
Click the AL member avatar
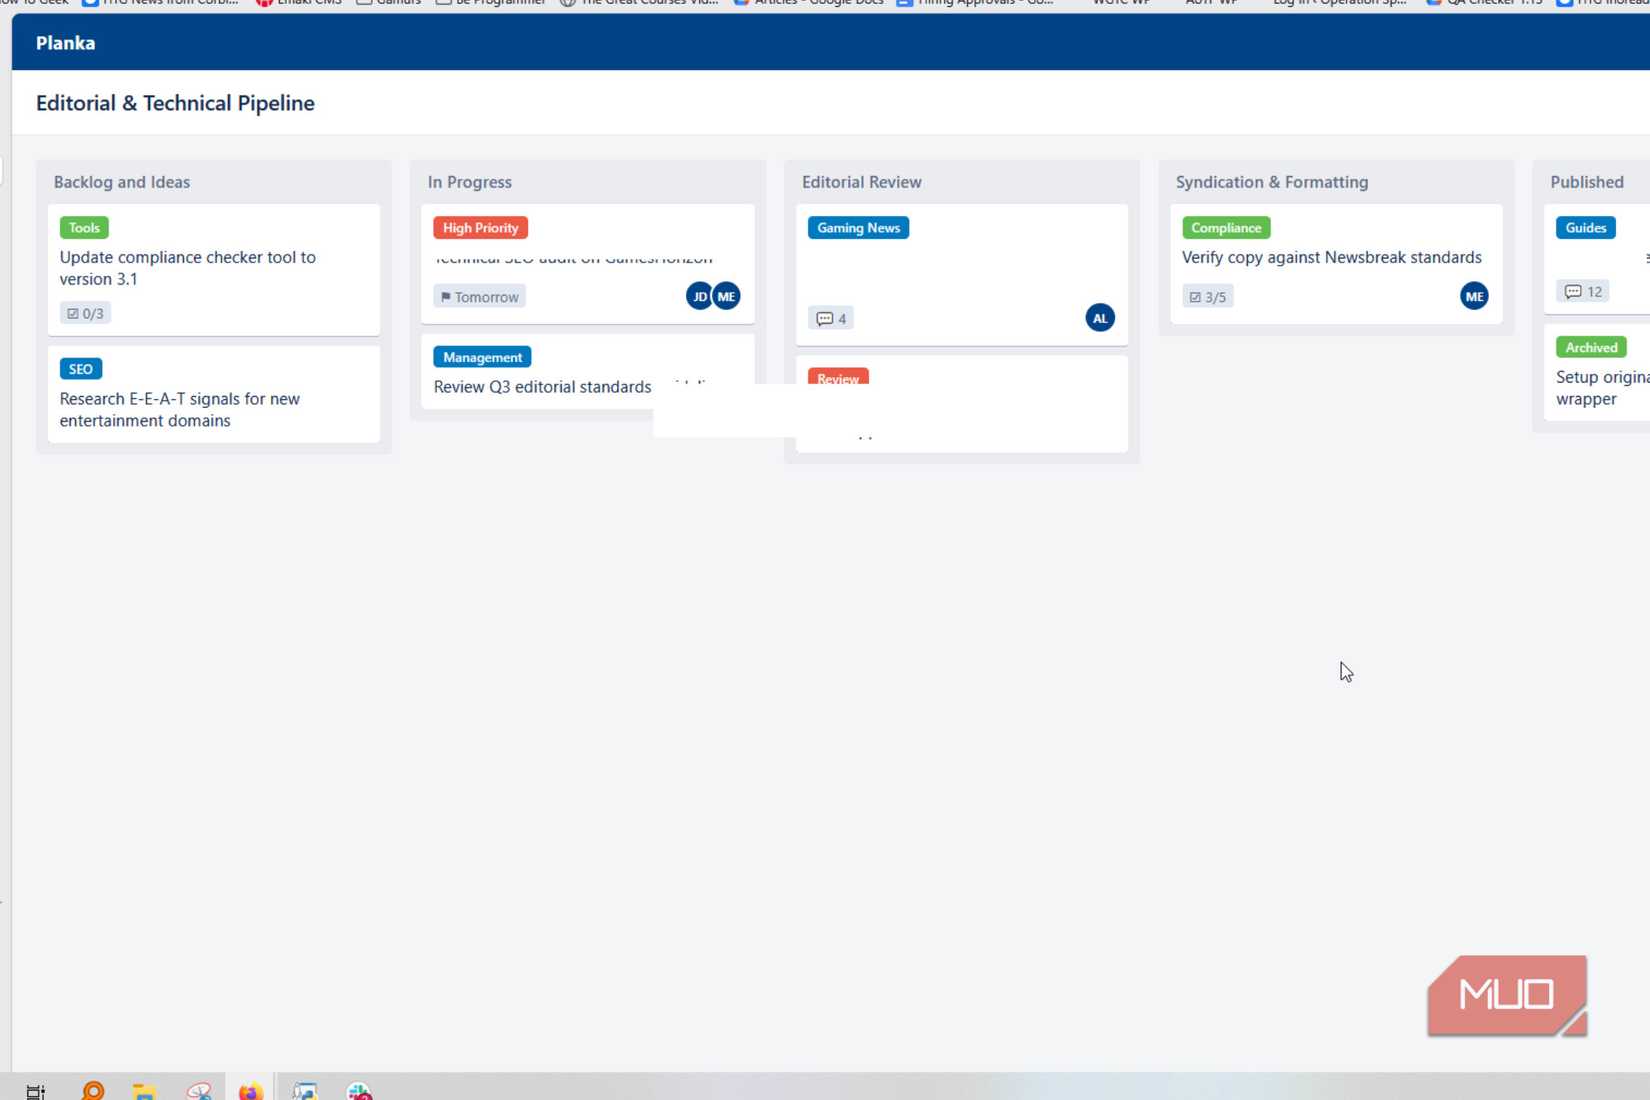pyautogui.click(x=1100, y=318)
